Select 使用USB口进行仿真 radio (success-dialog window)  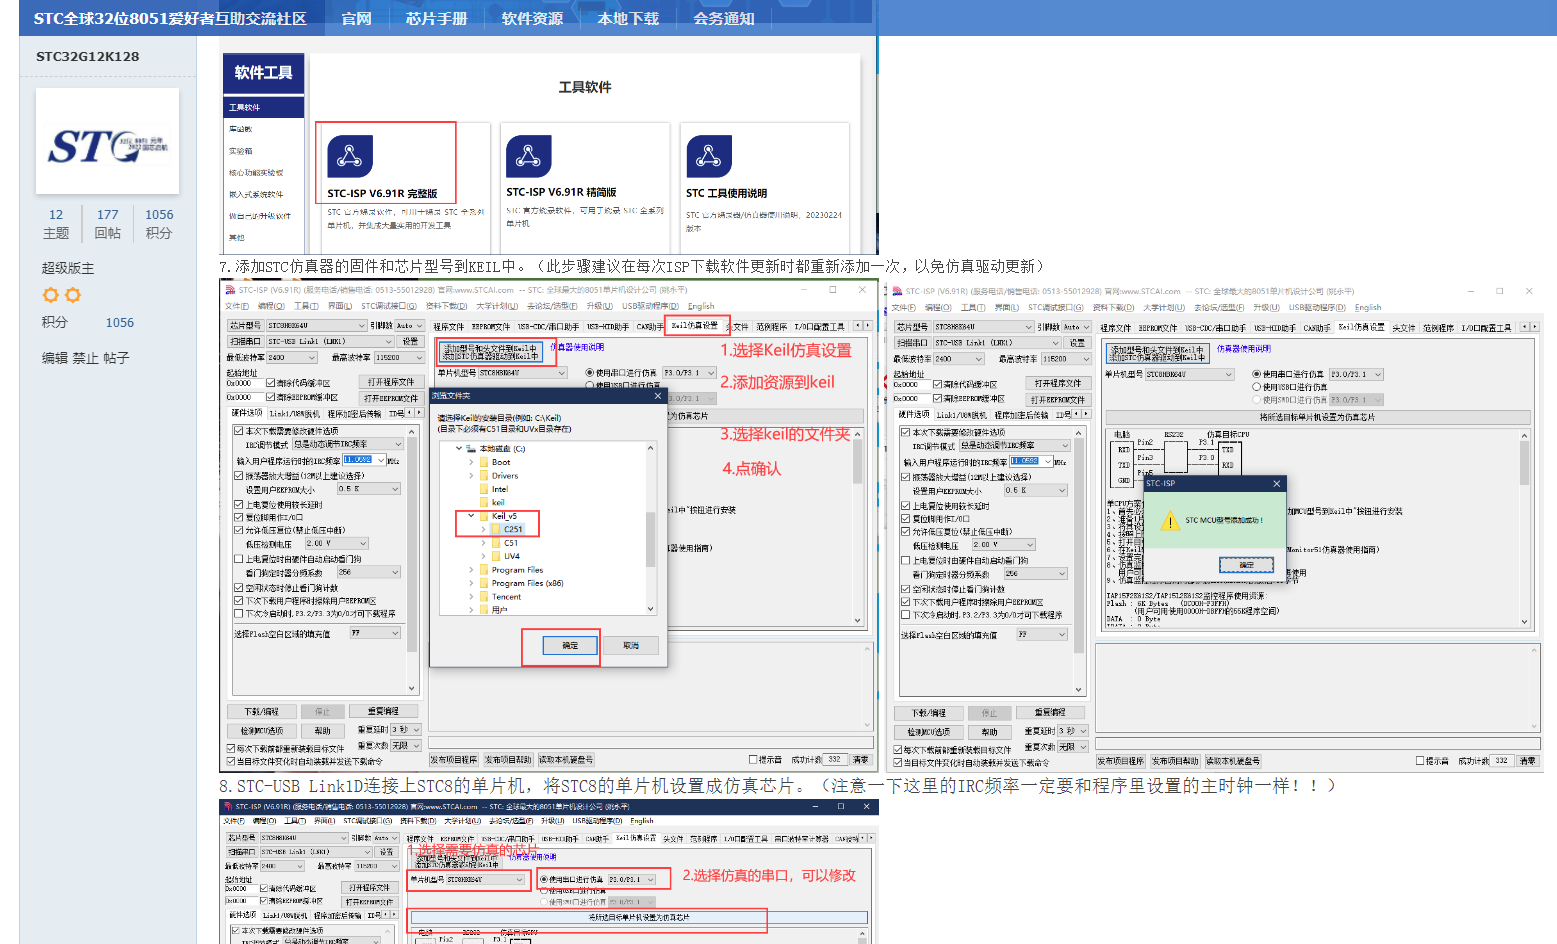click(x=1257, y=387)
